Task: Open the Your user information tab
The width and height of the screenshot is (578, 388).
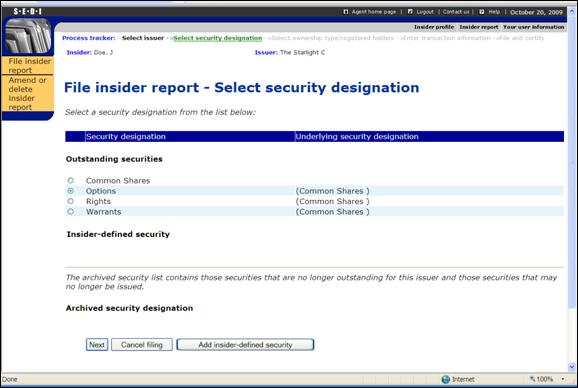Action: pyautogui.click(x=534, y=27)
